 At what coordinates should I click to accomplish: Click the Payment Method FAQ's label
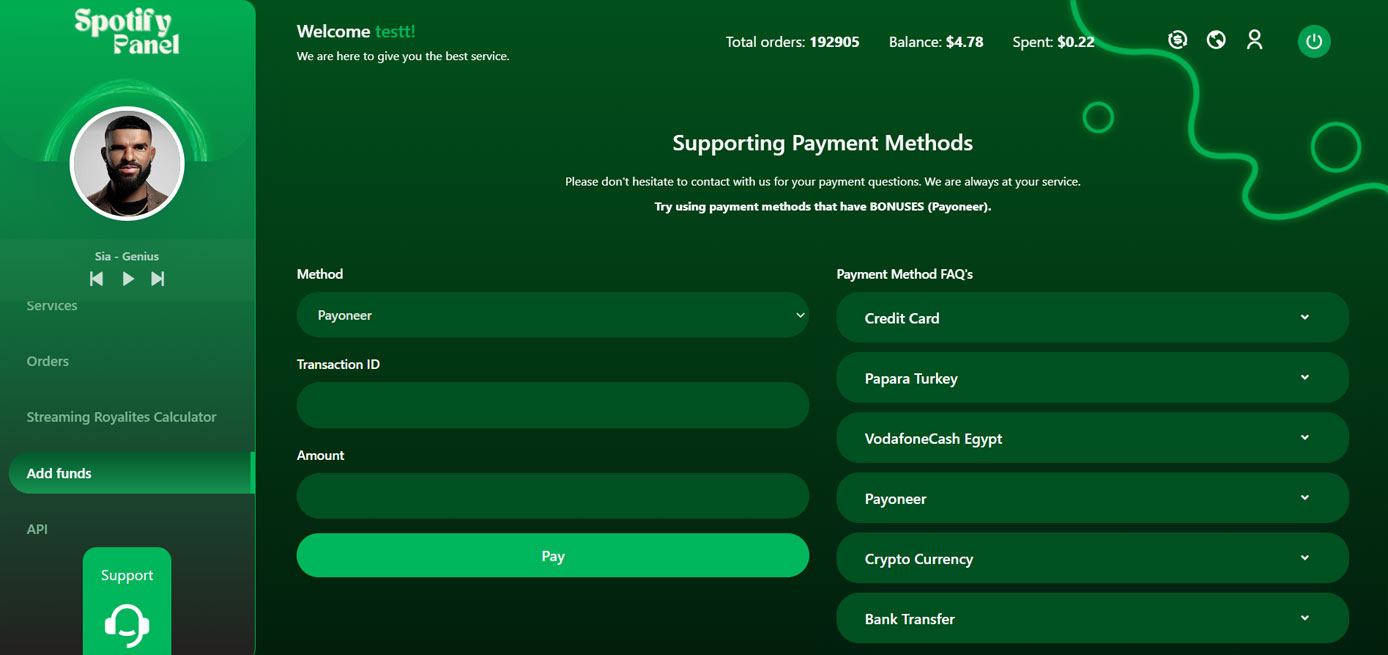point(904,274)
